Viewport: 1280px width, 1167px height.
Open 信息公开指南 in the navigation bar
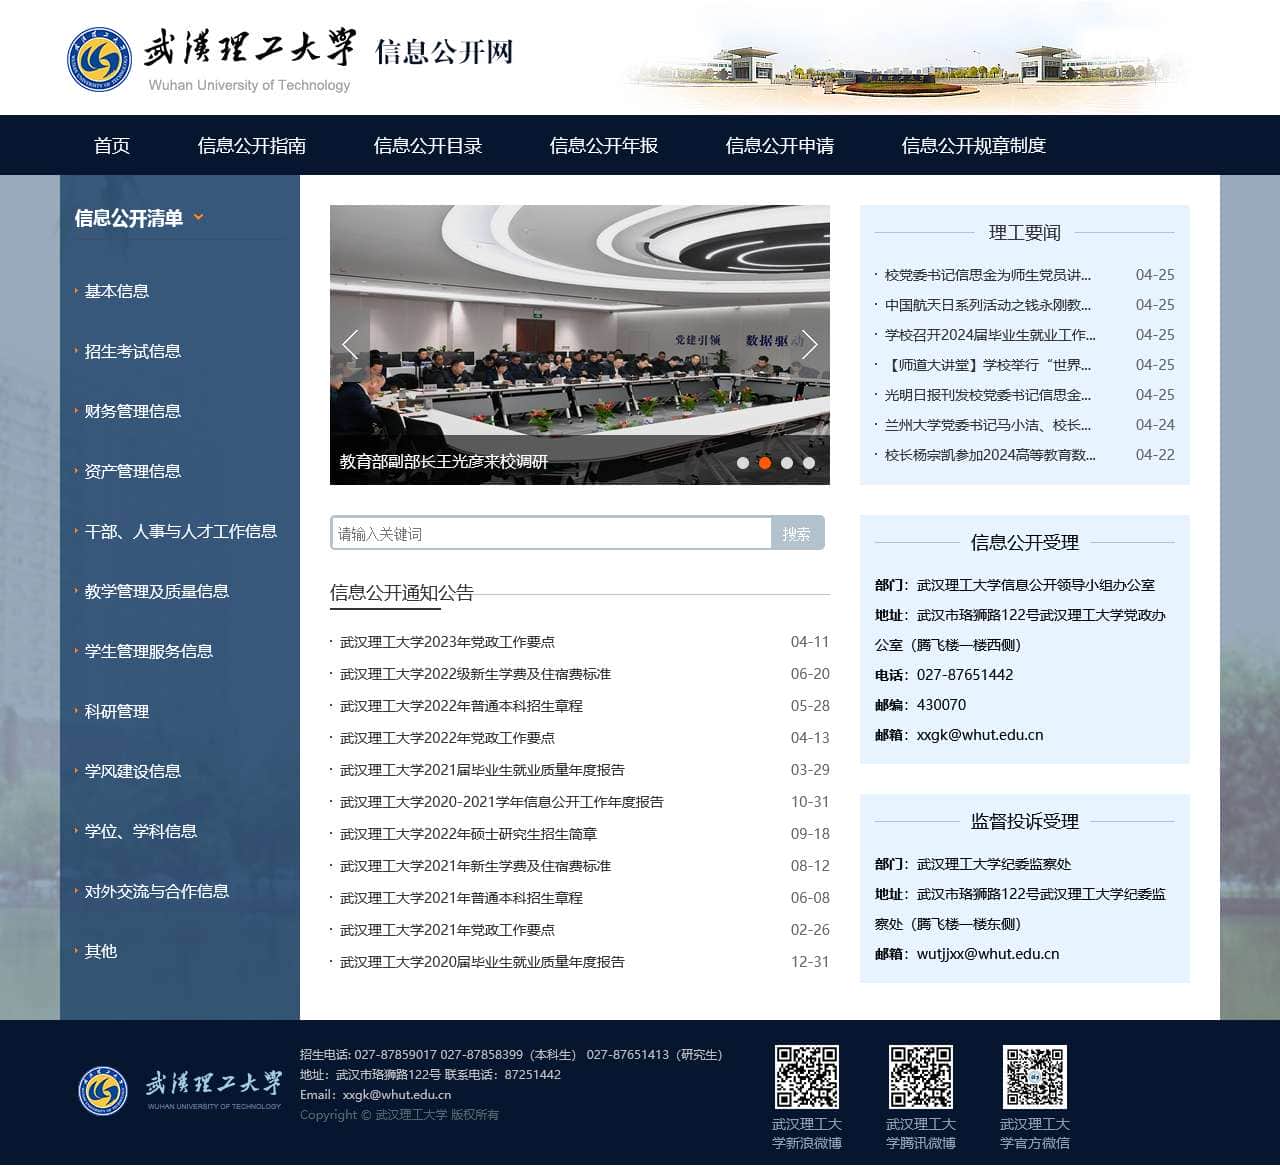[x=252, y=145]
